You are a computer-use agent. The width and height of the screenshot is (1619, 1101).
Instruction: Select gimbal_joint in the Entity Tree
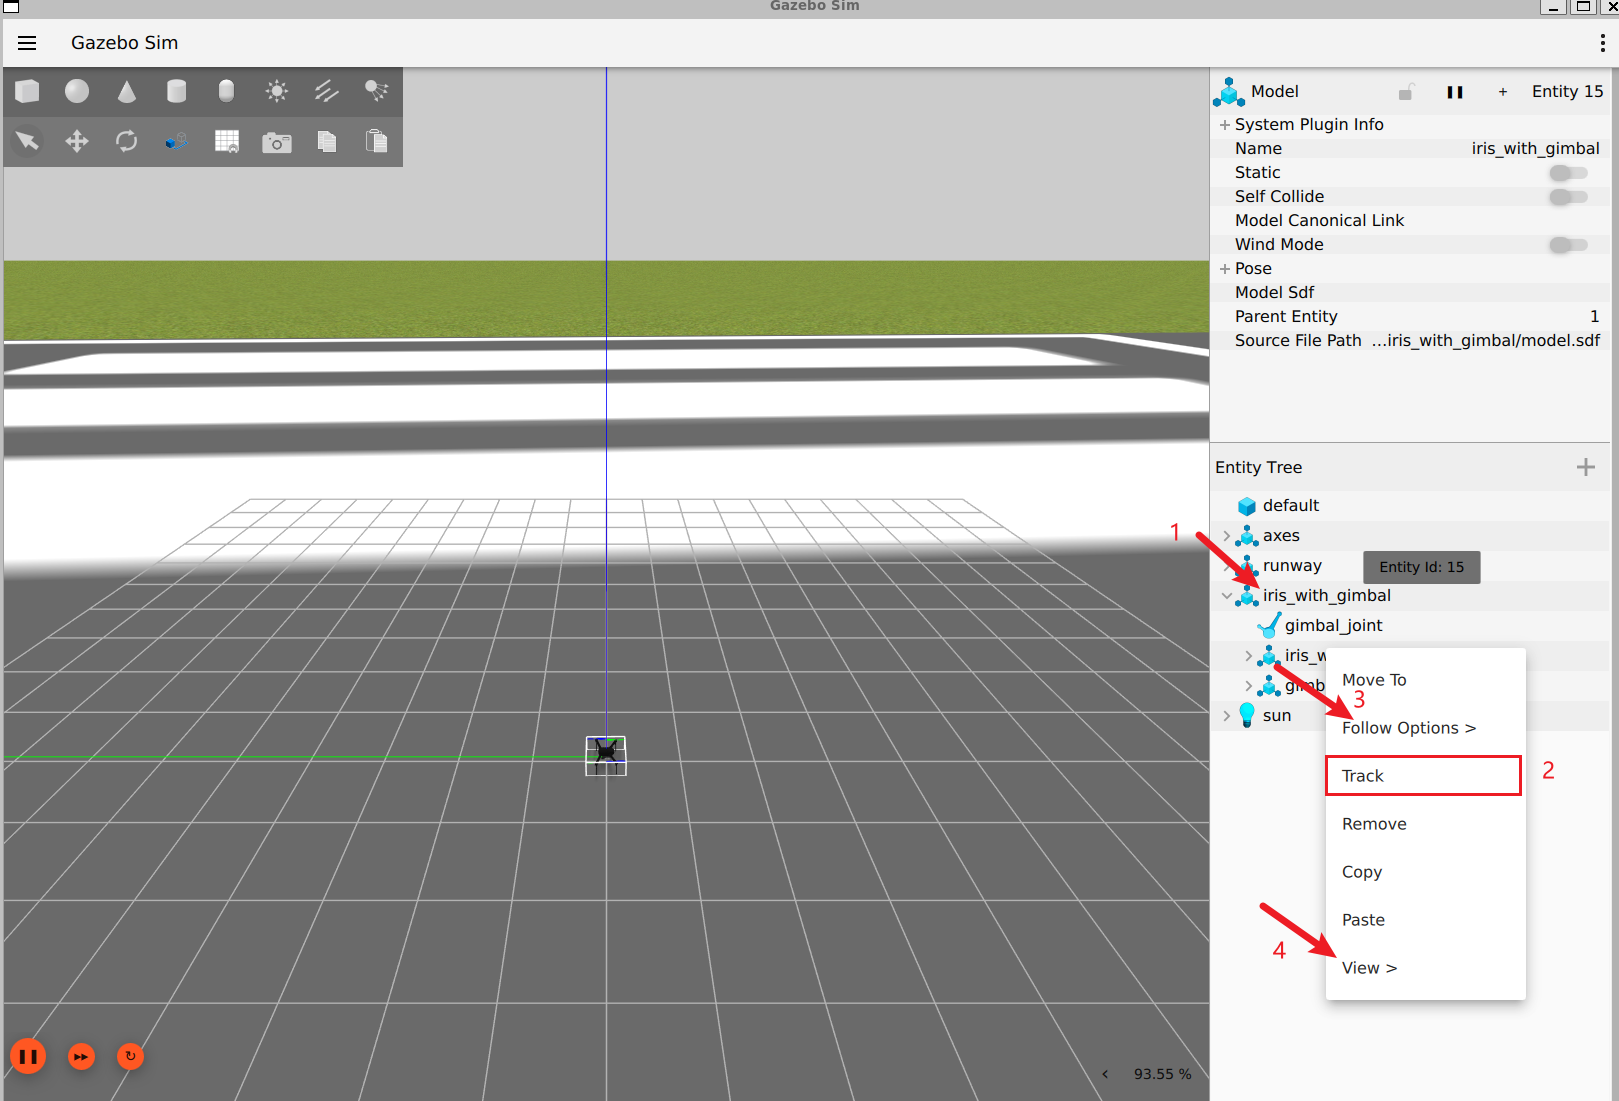pos(1333,626)
